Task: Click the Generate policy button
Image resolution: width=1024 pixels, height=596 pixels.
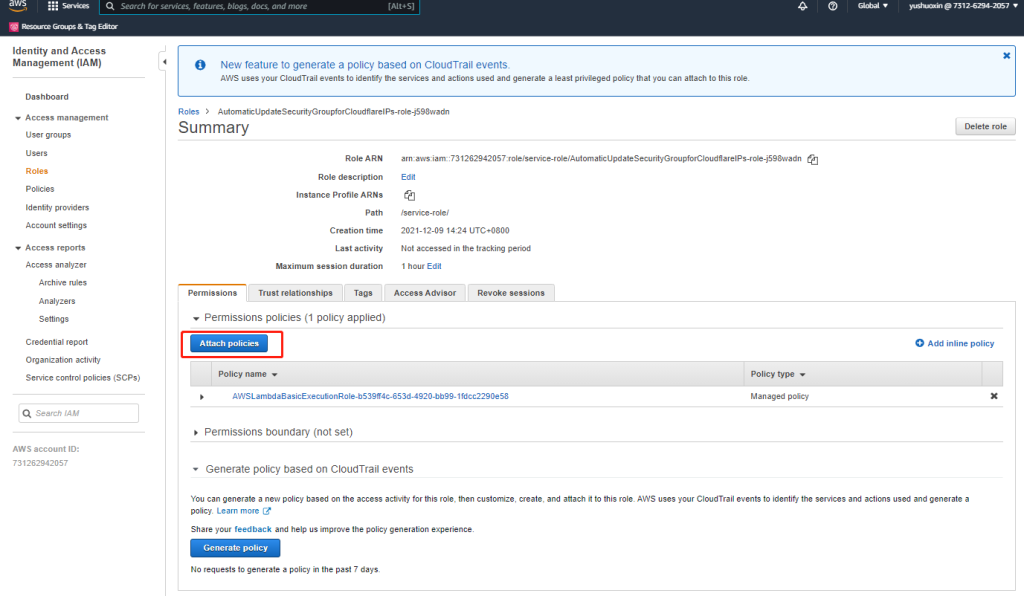Action: [235, 548]
